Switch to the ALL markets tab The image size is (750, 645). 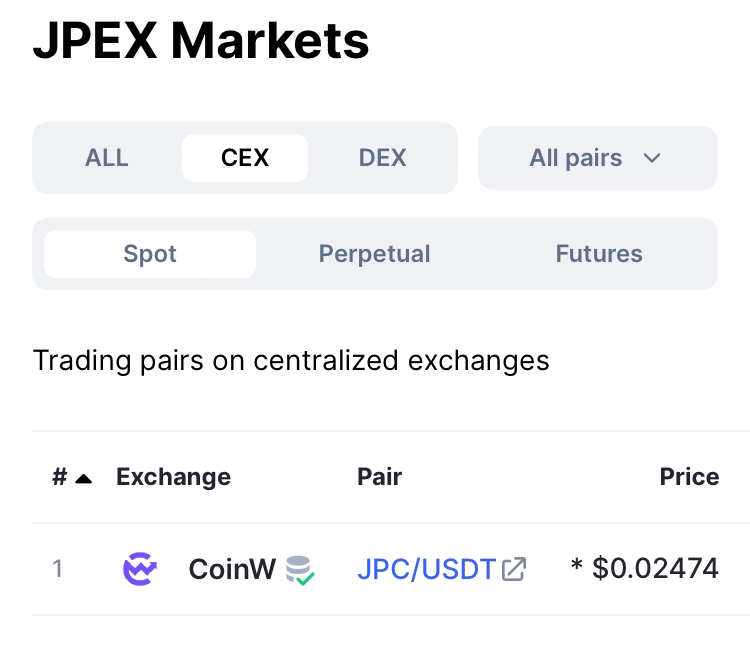pos(107,158)
